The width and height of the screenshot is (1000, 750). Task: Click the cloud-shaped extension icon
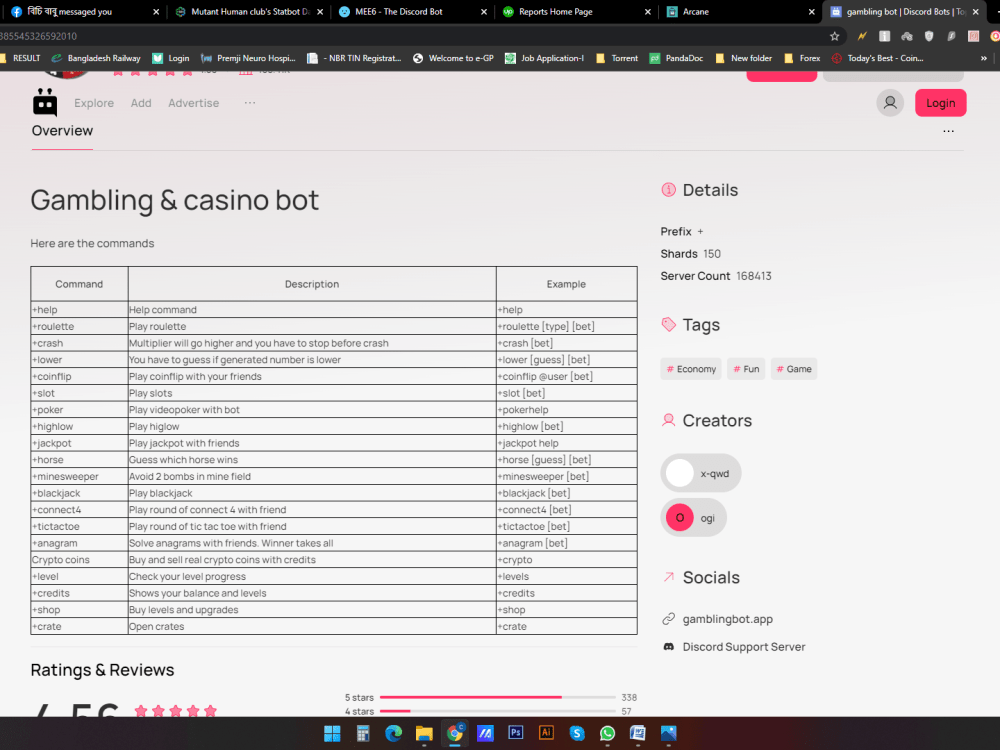pos(907,36)
